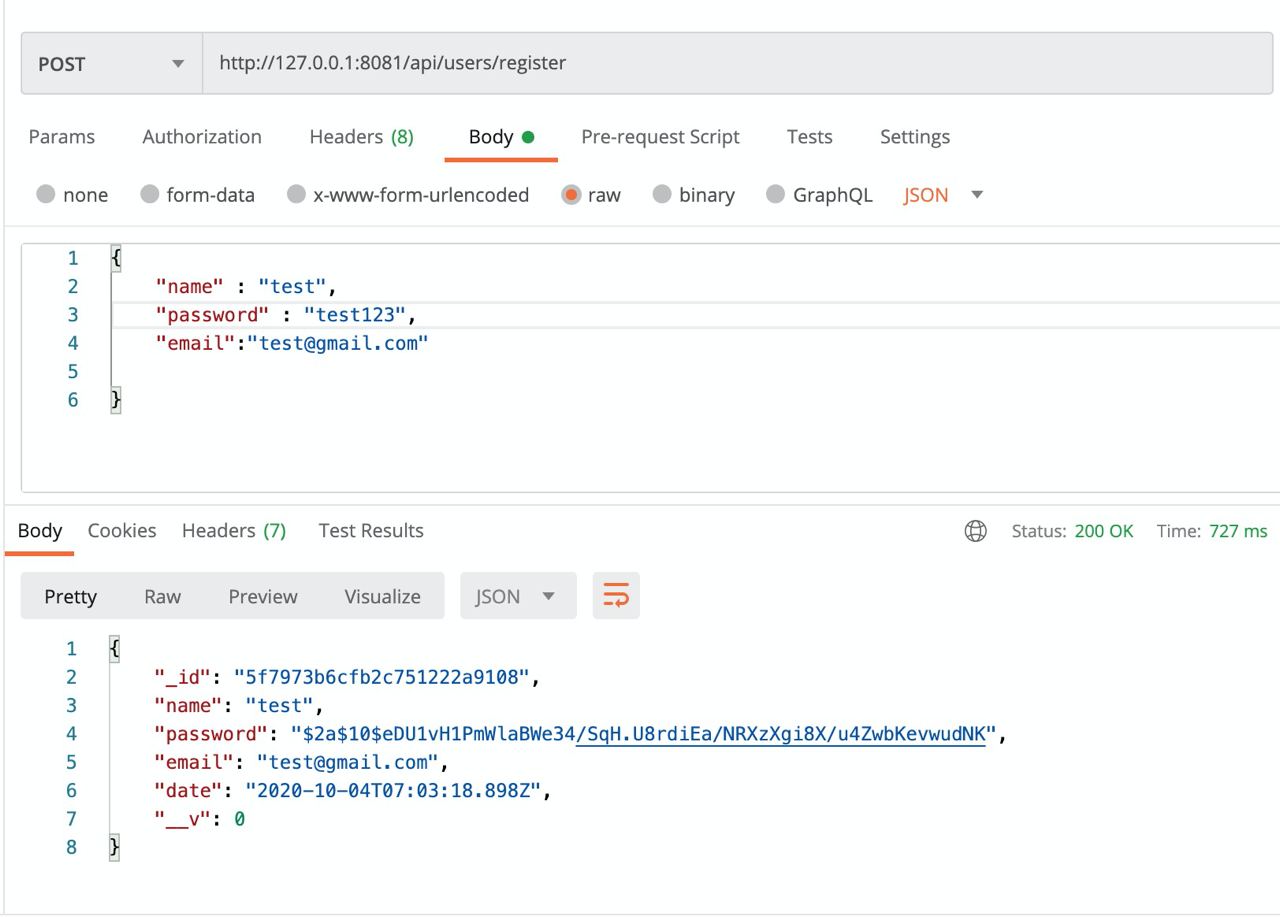Switch to the Authorization tab
This screenshot has height=917, width=1280.
pos(202,137)
